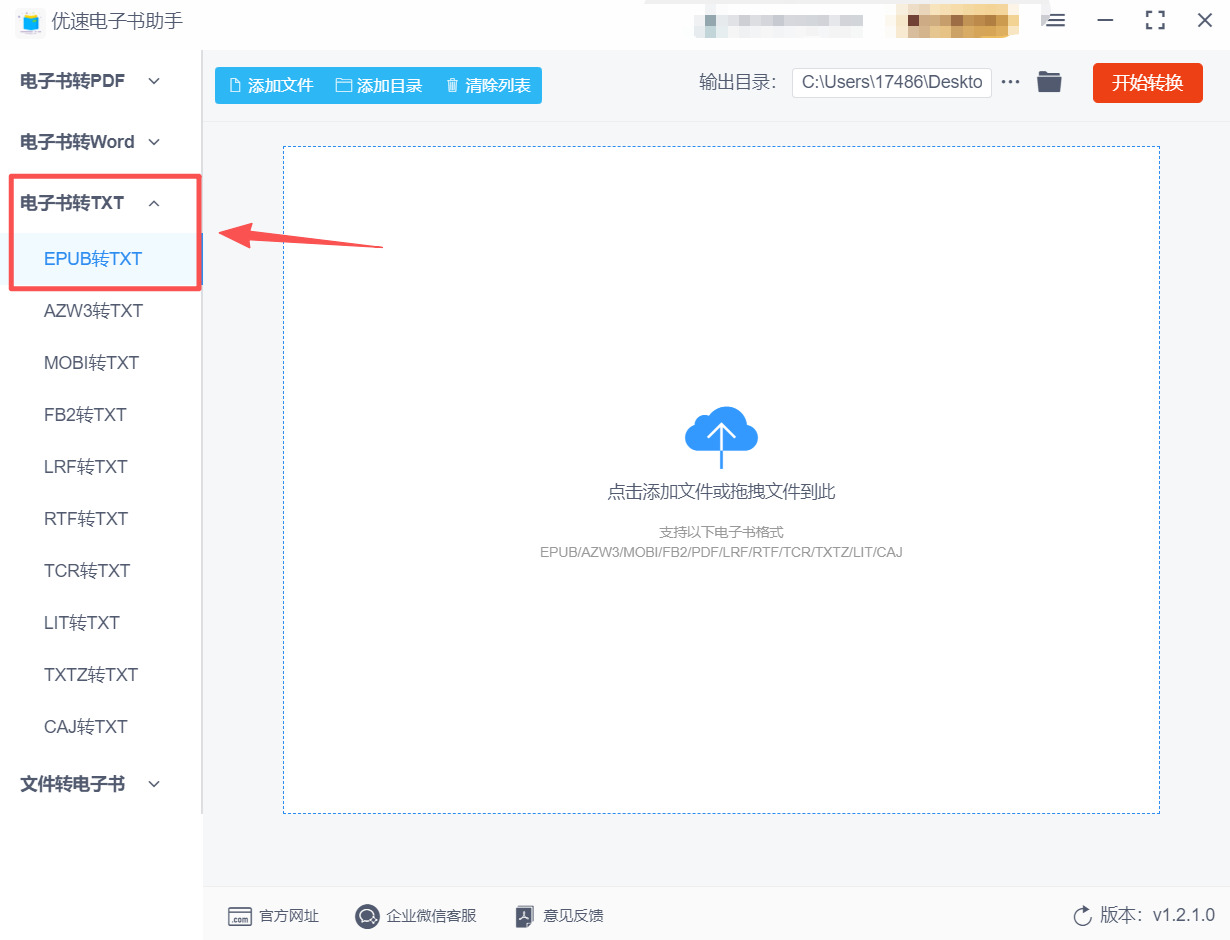The image size is (1230, 940).
Task: Select the MOBI转TXT conversion mode
Action: coord(91,362)
